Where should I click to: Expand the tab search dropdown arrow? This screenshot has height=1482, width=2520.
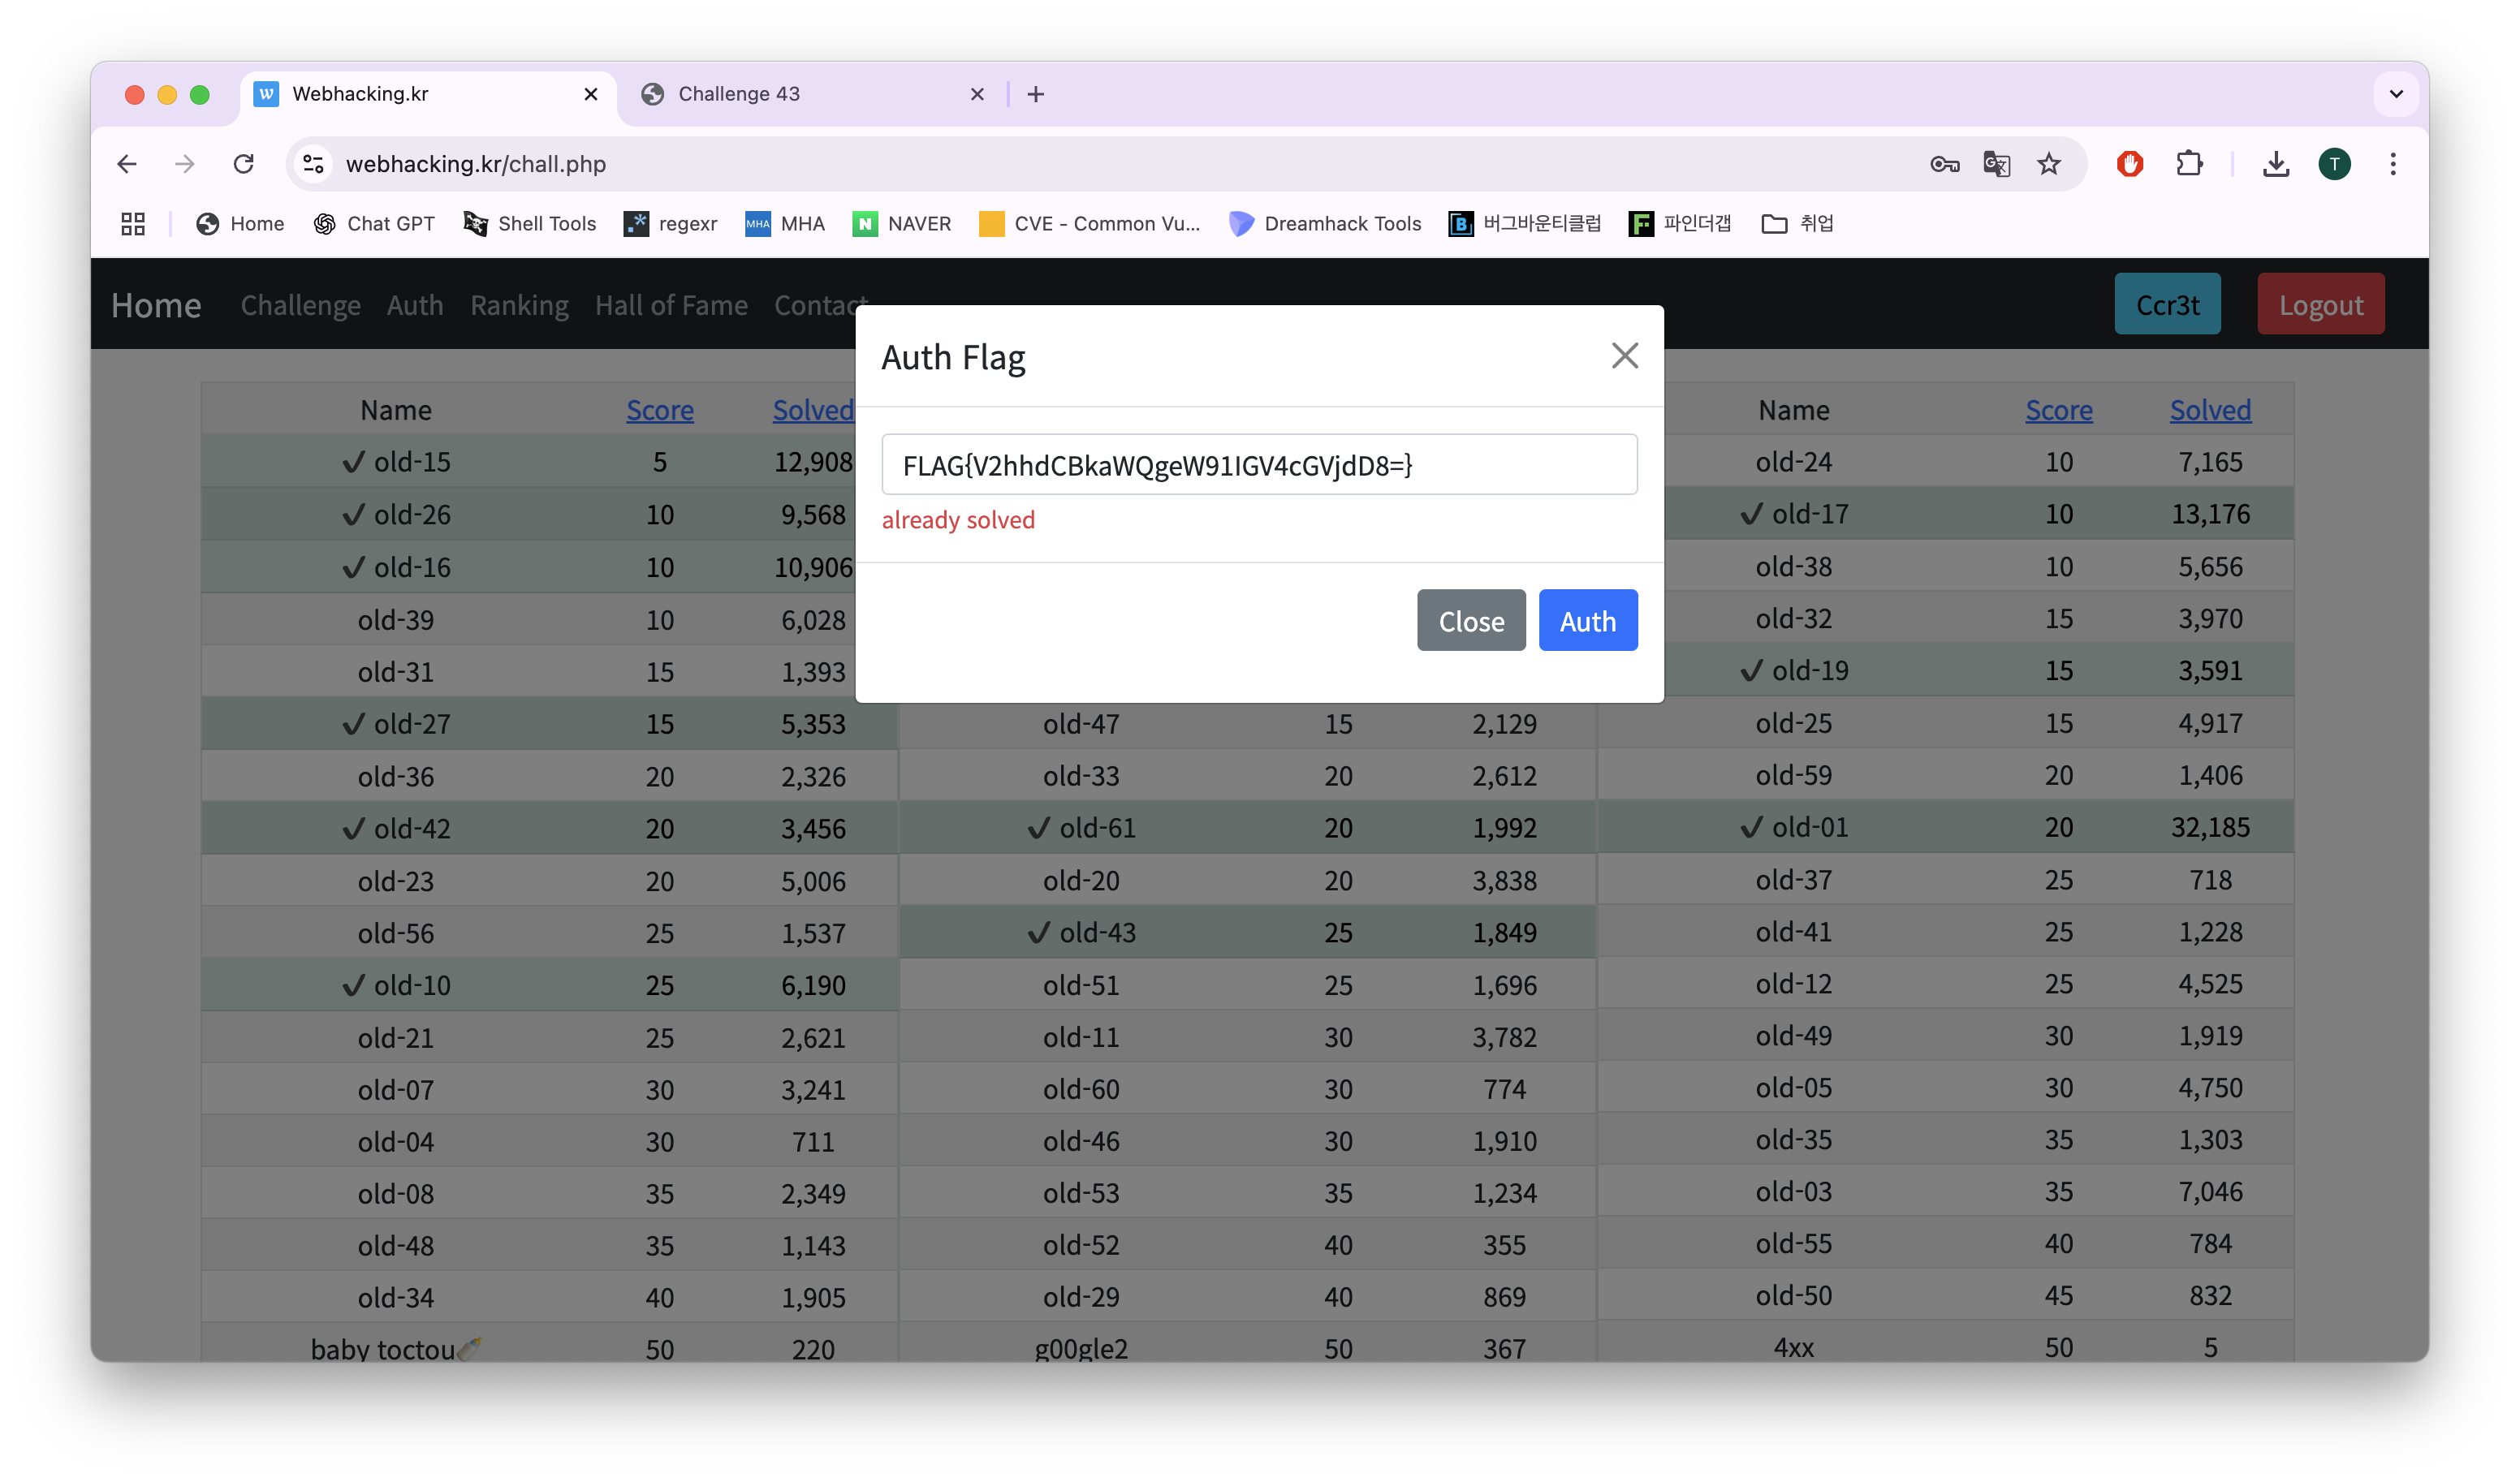[2396, 94]
